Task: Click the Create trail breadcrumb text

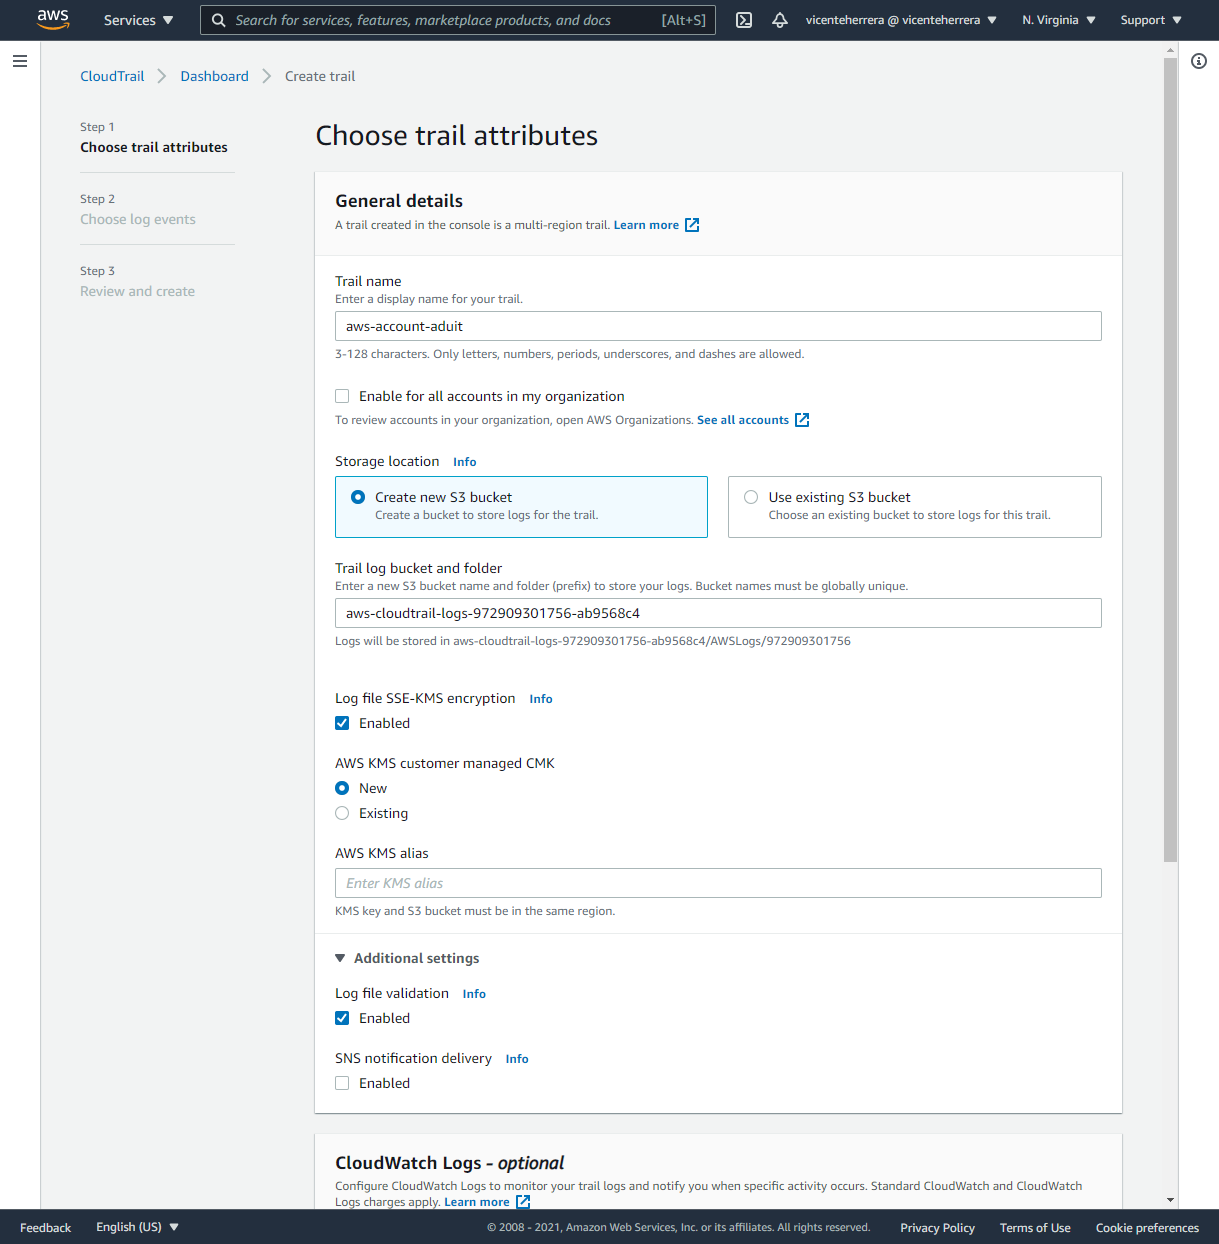Action: 320,76
